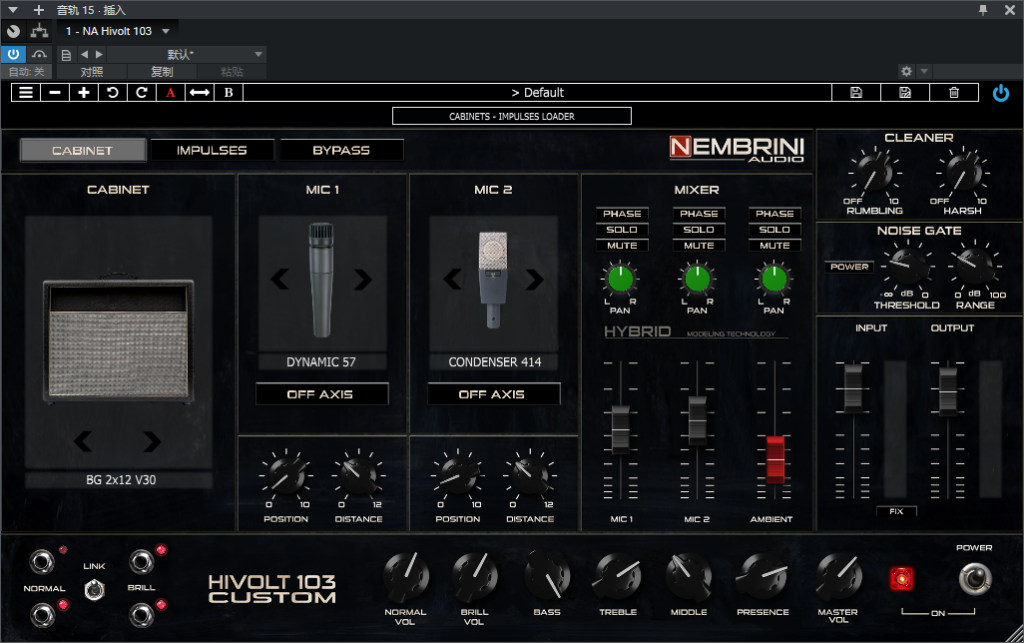Open the > Default preset selector
Image resolution: width=1024 pixels, height=643 pixels.
click(537, 93)
